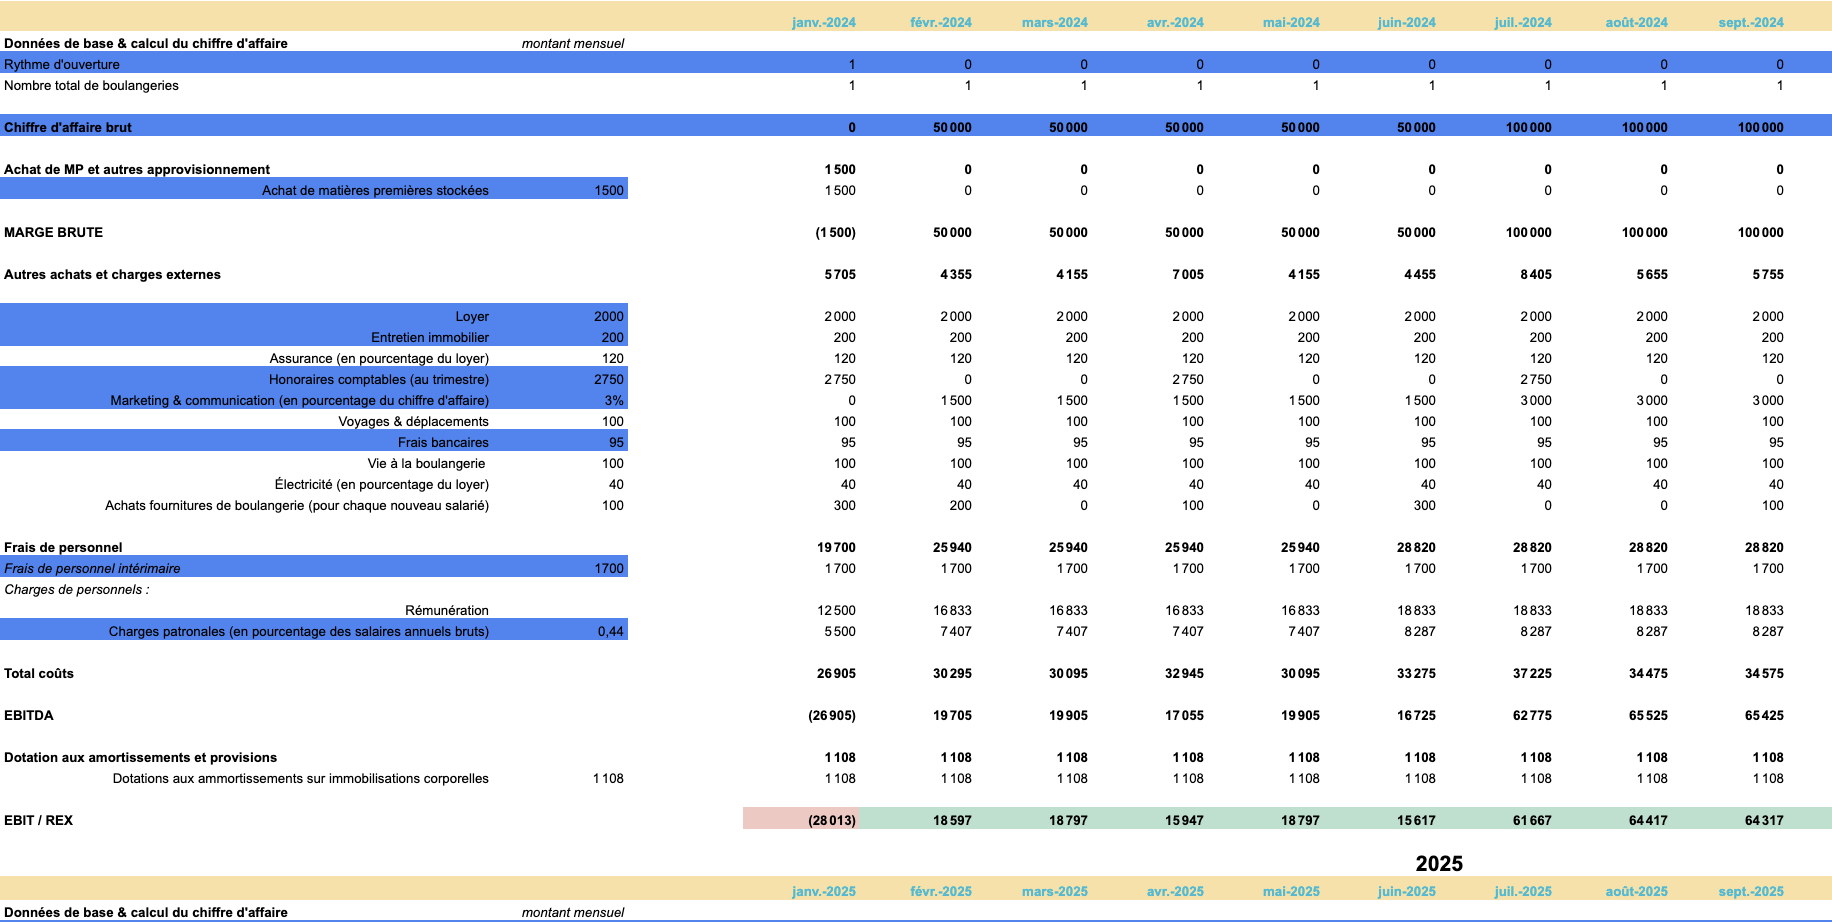Click the Charges patronales 0,44 cell
Screen dimensions: 1832x922
[610, 631]
